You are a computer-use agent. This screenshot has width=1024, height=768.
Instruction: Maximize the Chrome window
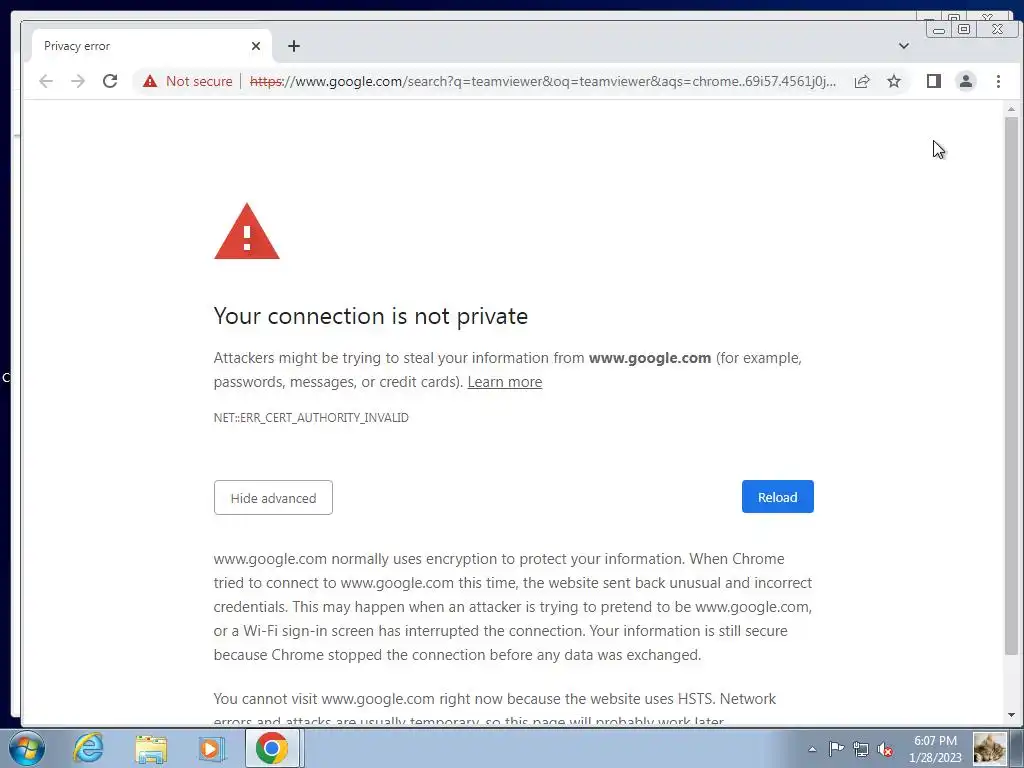964,29
